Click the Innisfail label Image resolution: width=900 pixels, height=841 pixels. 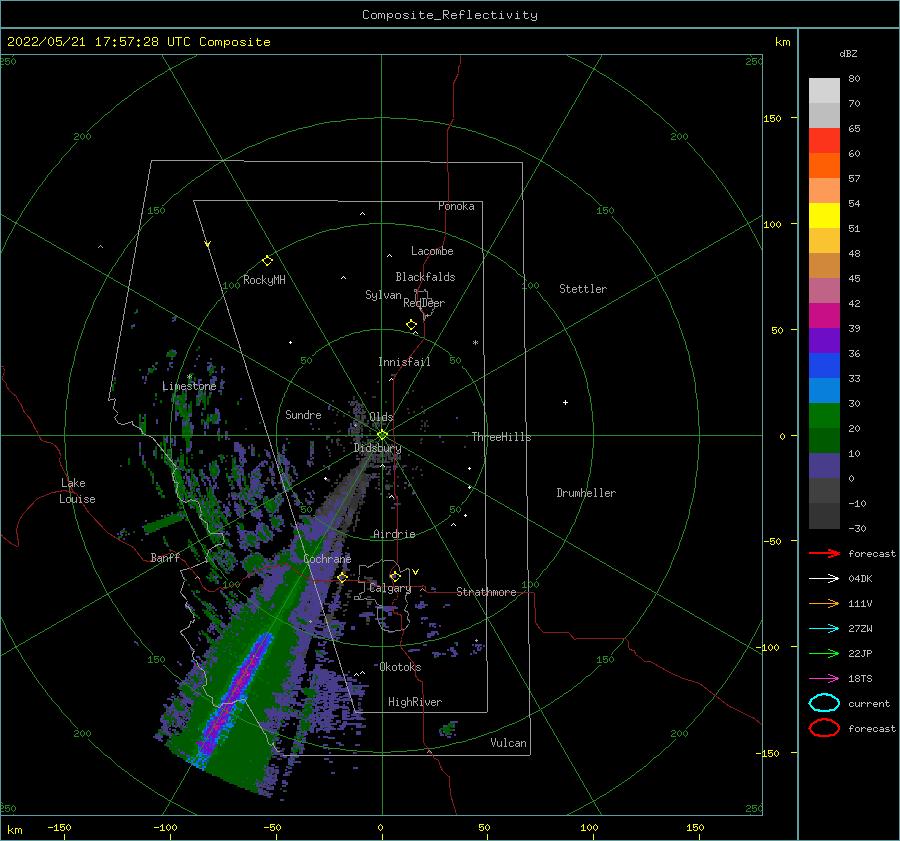point(404,362)
